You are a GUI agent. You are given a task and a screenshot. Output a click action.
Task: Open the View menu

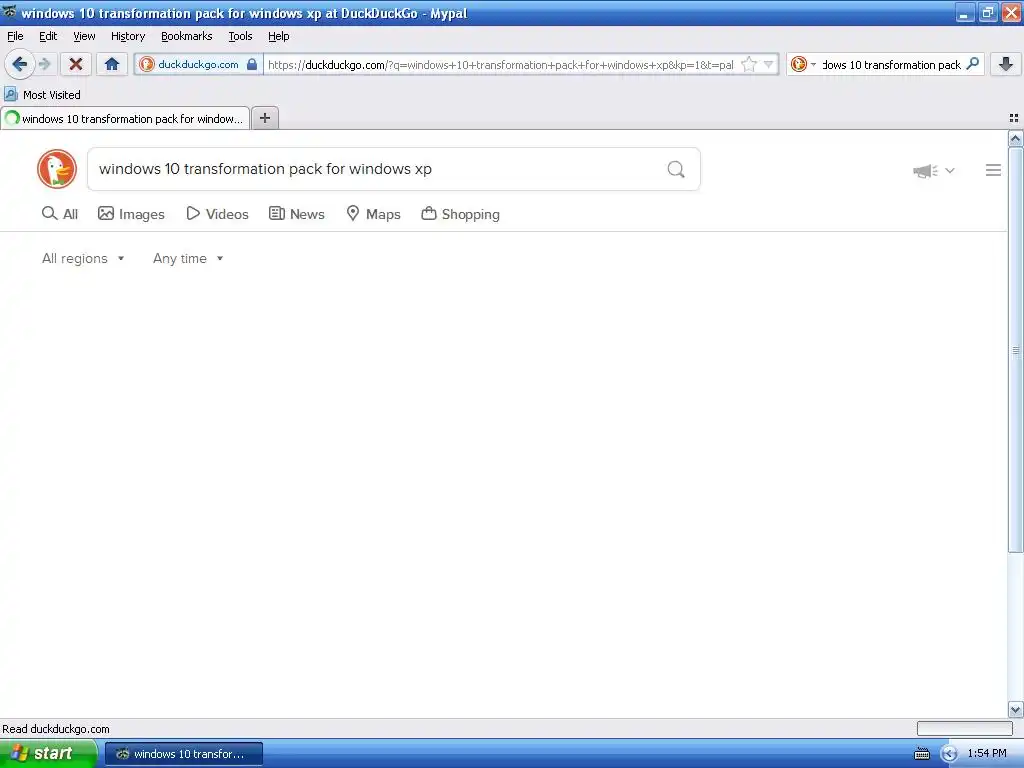point(84,36)
